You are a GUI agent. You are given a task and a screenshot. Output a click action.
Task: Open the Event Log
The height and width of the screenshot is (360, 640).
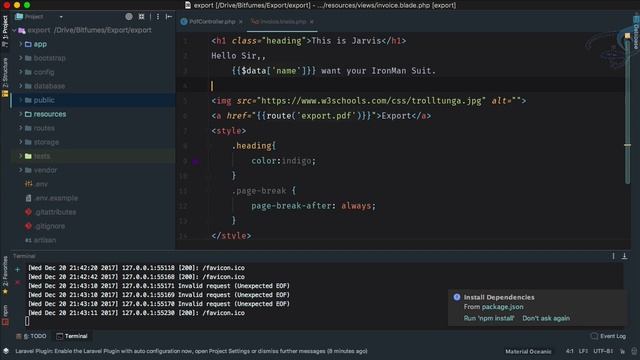point(608,336)
